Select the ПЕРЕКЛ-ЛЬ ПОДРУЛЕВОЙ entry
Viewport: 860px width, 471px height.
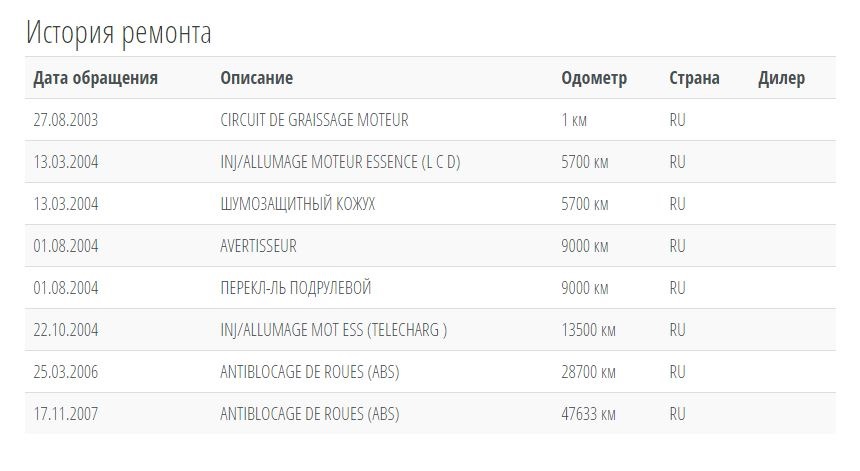(x=296, y=288)
